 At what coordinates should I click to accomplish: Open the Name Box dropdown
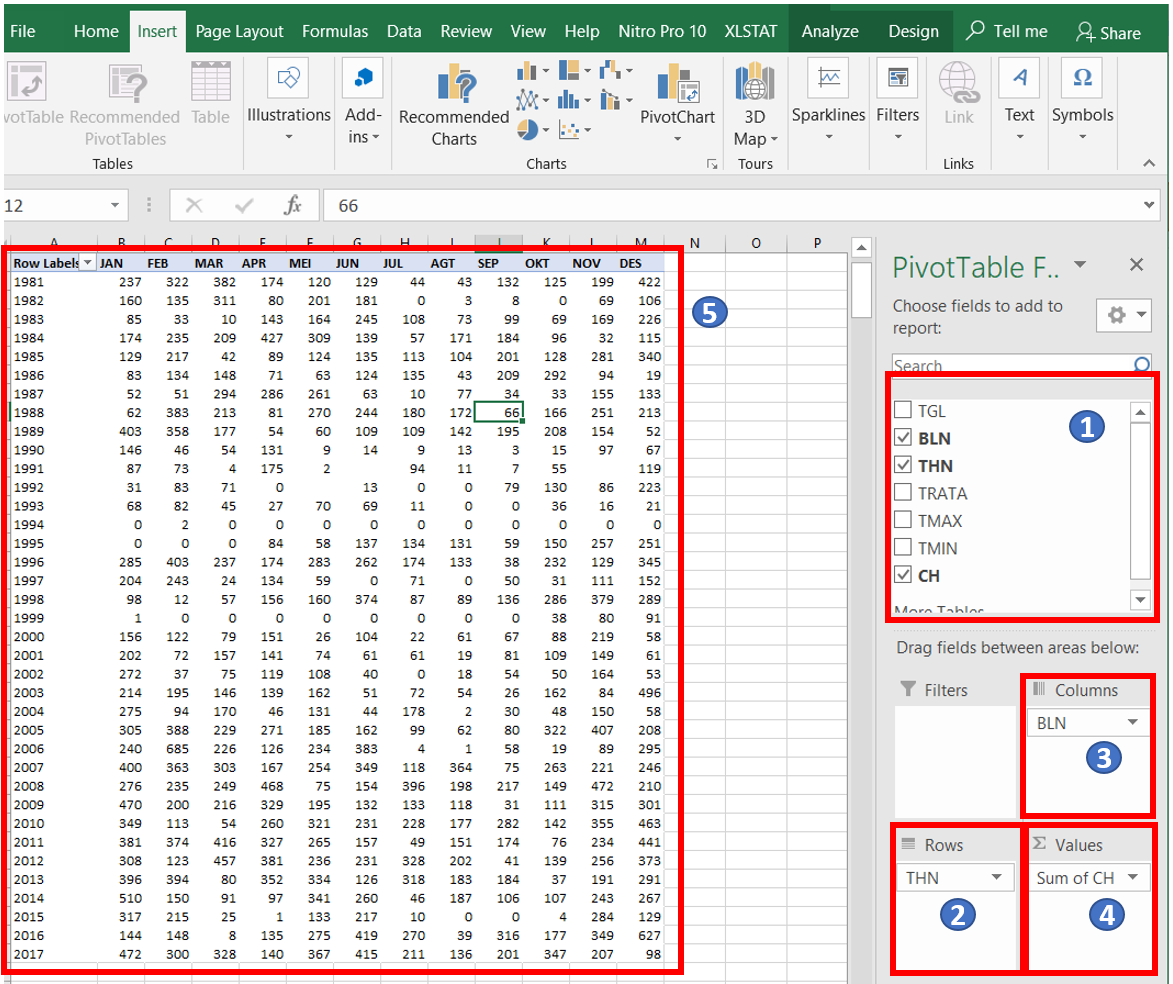(x=114, y=205)
